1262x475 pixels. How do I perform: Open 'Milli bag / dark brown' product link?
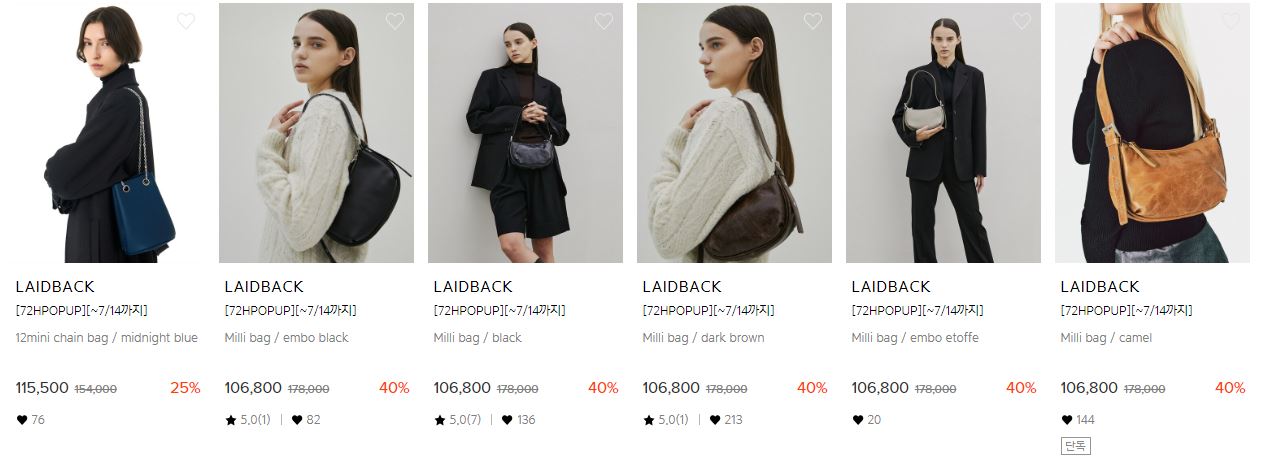click(x=703, y=338)
